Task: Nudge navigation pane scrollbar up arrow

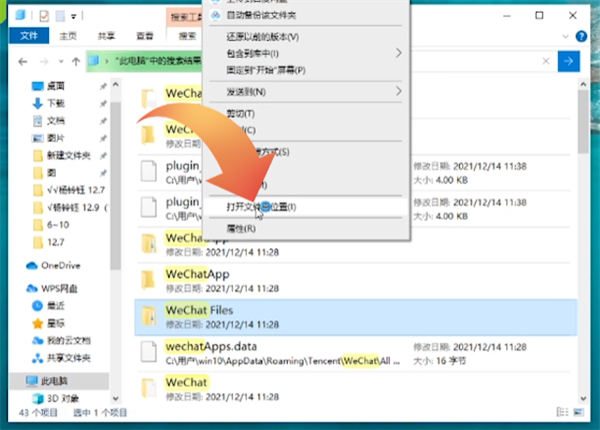Action: tap(116, 84)
